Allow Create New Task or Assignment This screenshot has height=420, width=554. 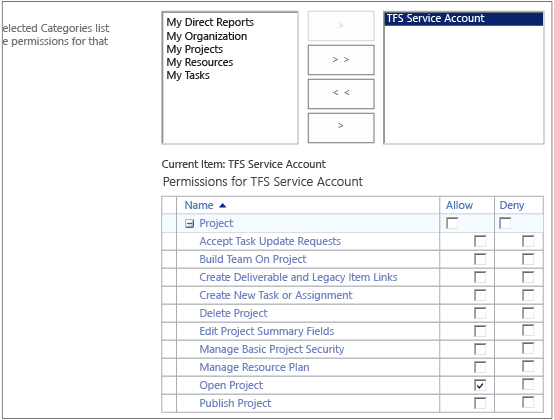coord(480,295)
